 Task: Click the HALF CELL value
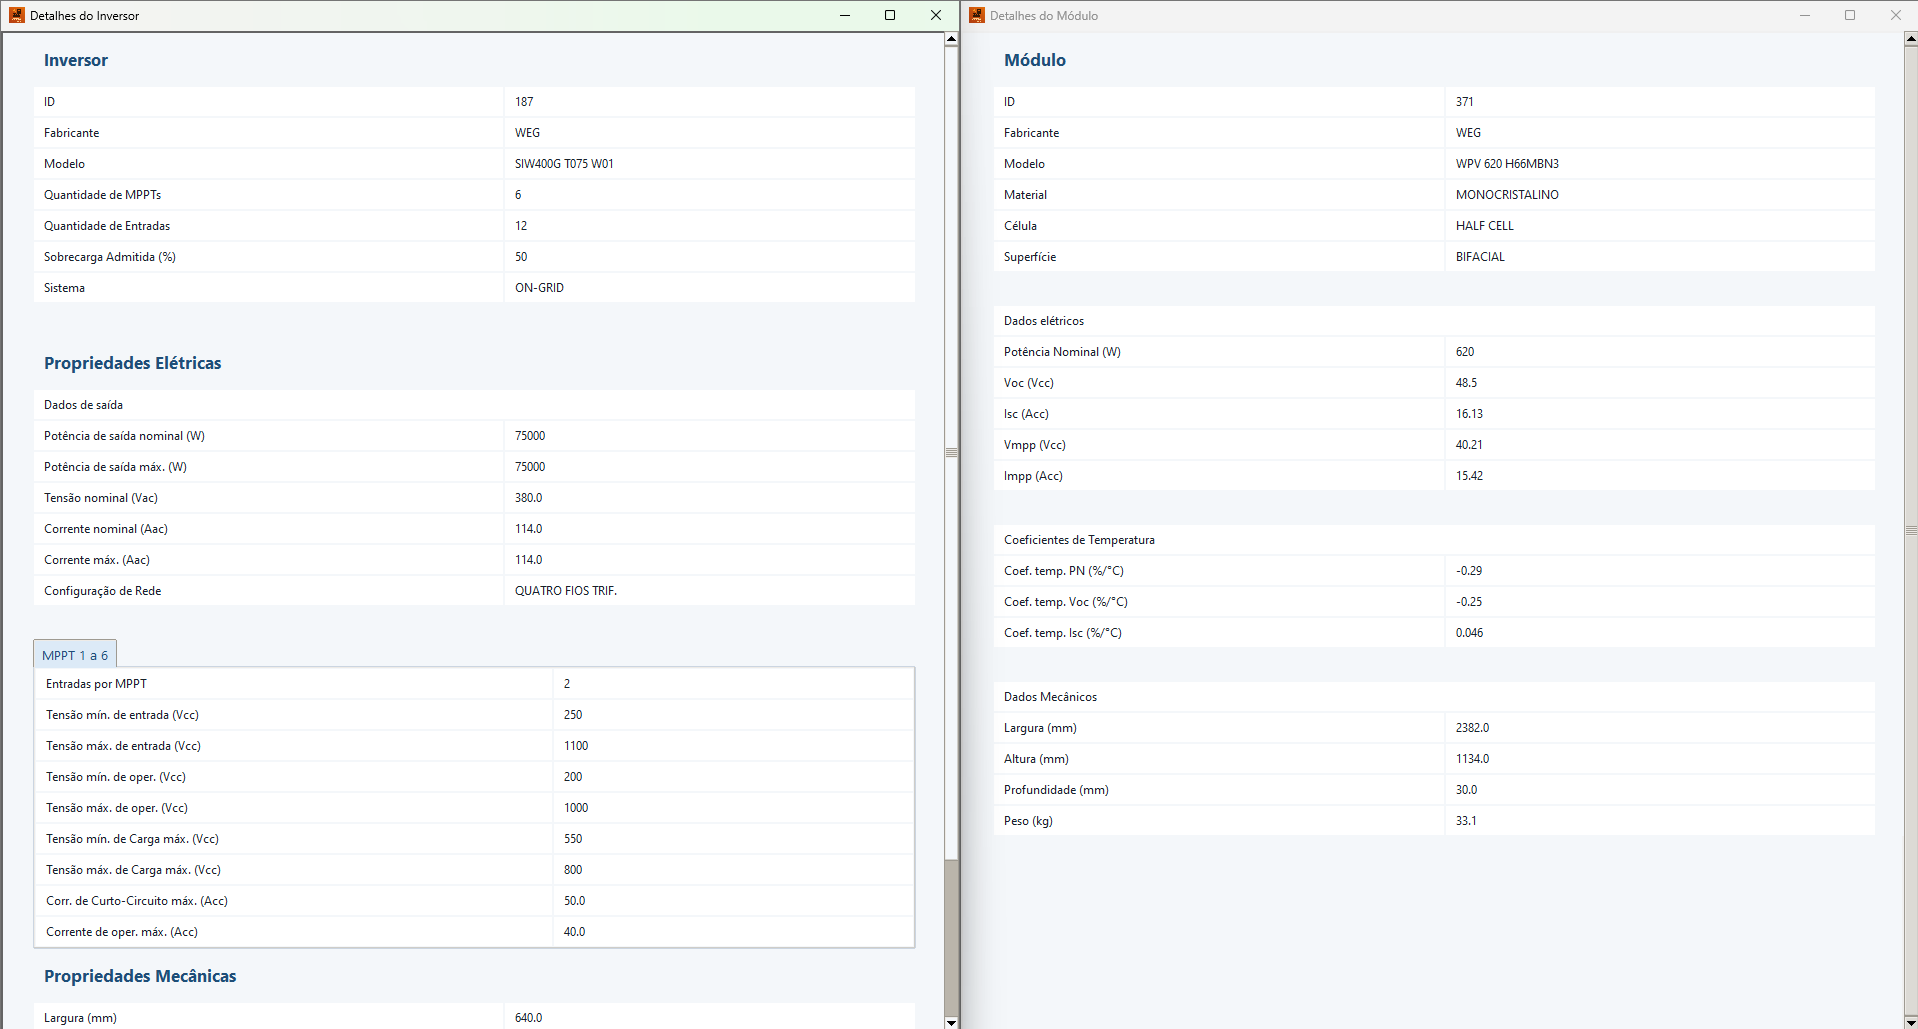pyautogui.click(x=1484, y=225)
